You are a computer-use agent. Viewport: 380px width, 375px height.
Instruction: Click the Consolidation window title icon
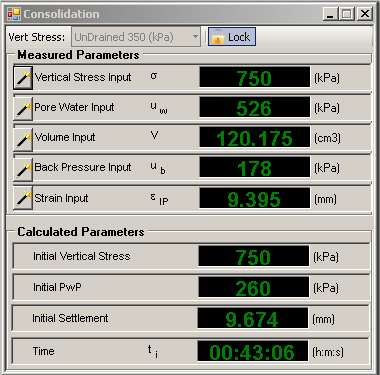[x=14, y=14]
